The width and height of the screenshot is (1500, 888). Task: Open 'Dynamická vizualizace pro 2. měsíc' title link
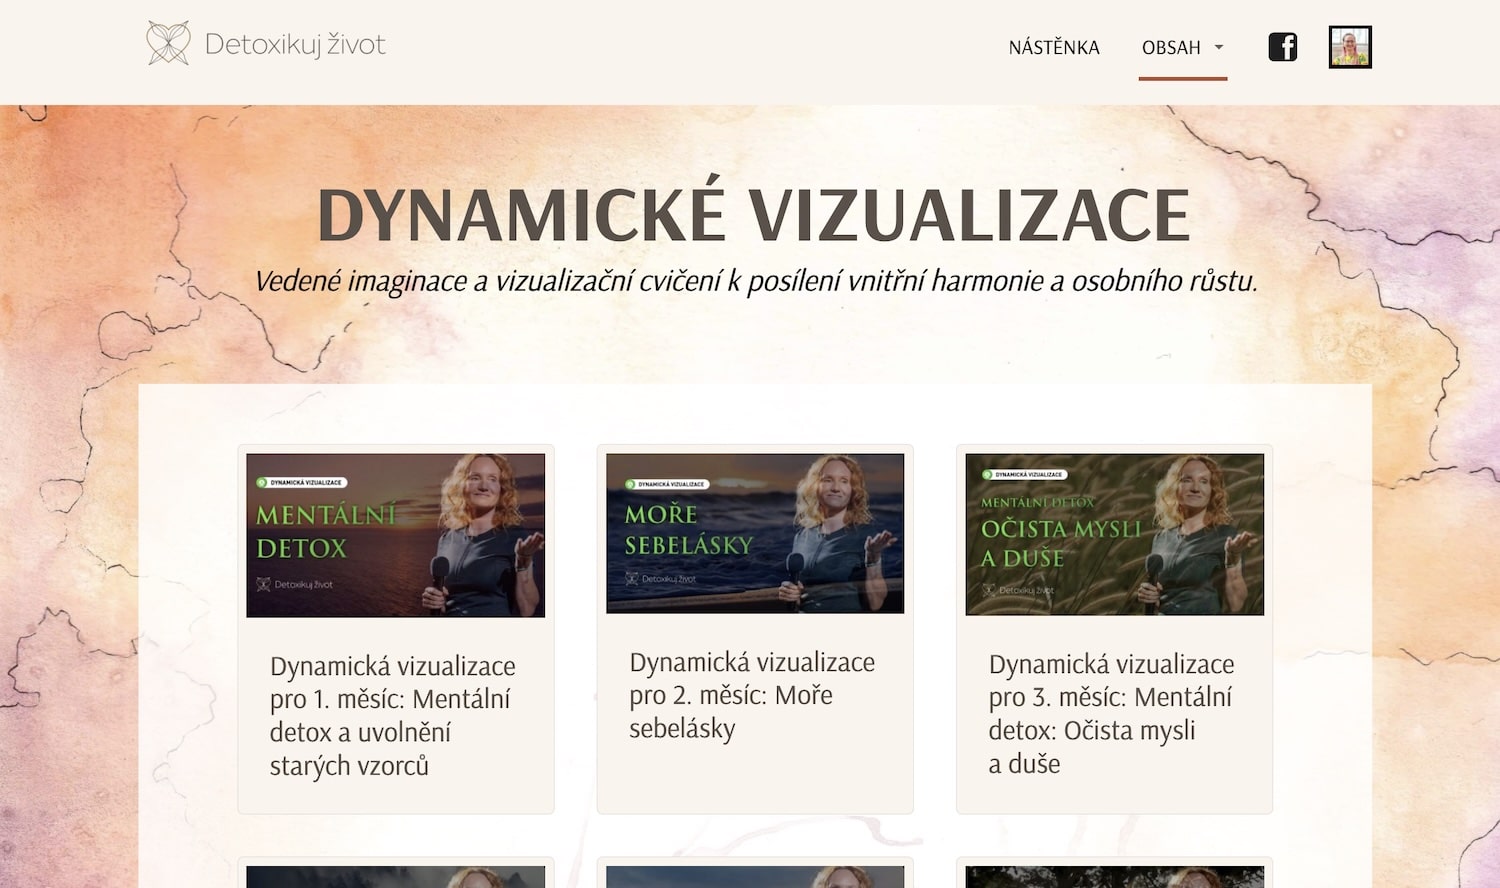point(751,694)
